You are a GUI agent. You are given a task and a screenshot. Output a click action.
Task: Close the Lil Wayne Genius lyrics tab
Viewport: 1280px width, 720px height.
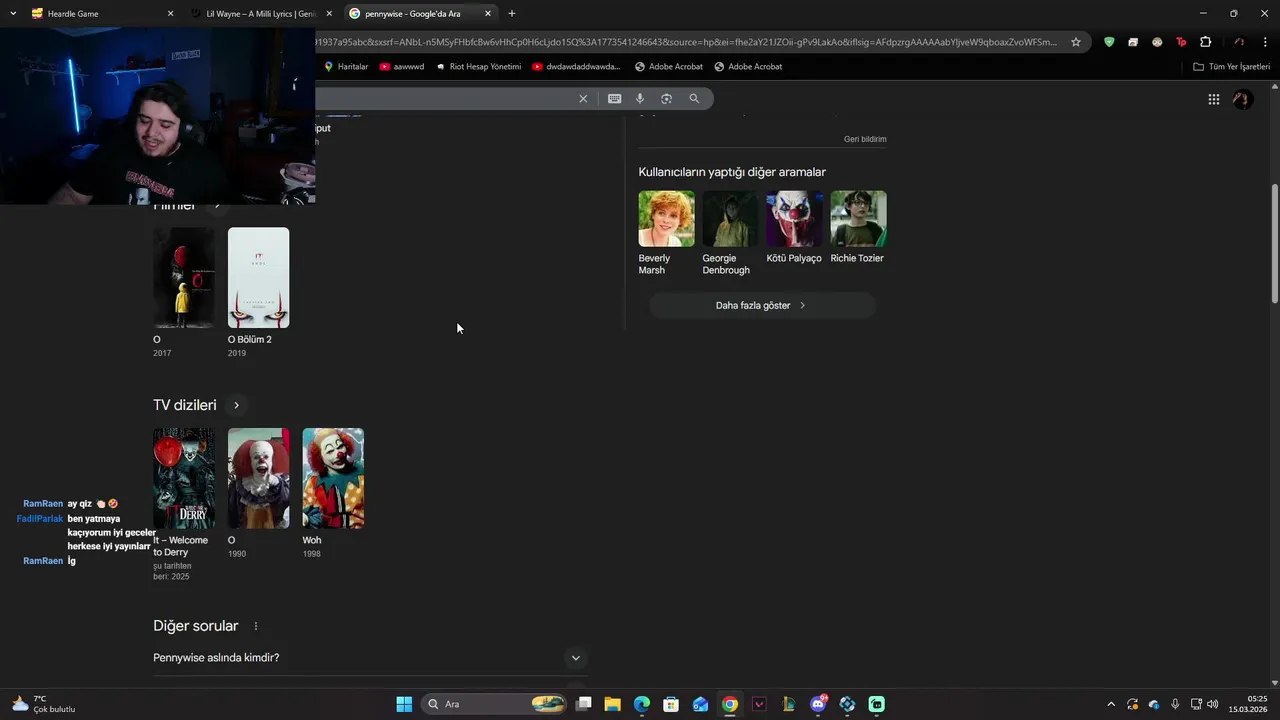(x=329, y=14)
